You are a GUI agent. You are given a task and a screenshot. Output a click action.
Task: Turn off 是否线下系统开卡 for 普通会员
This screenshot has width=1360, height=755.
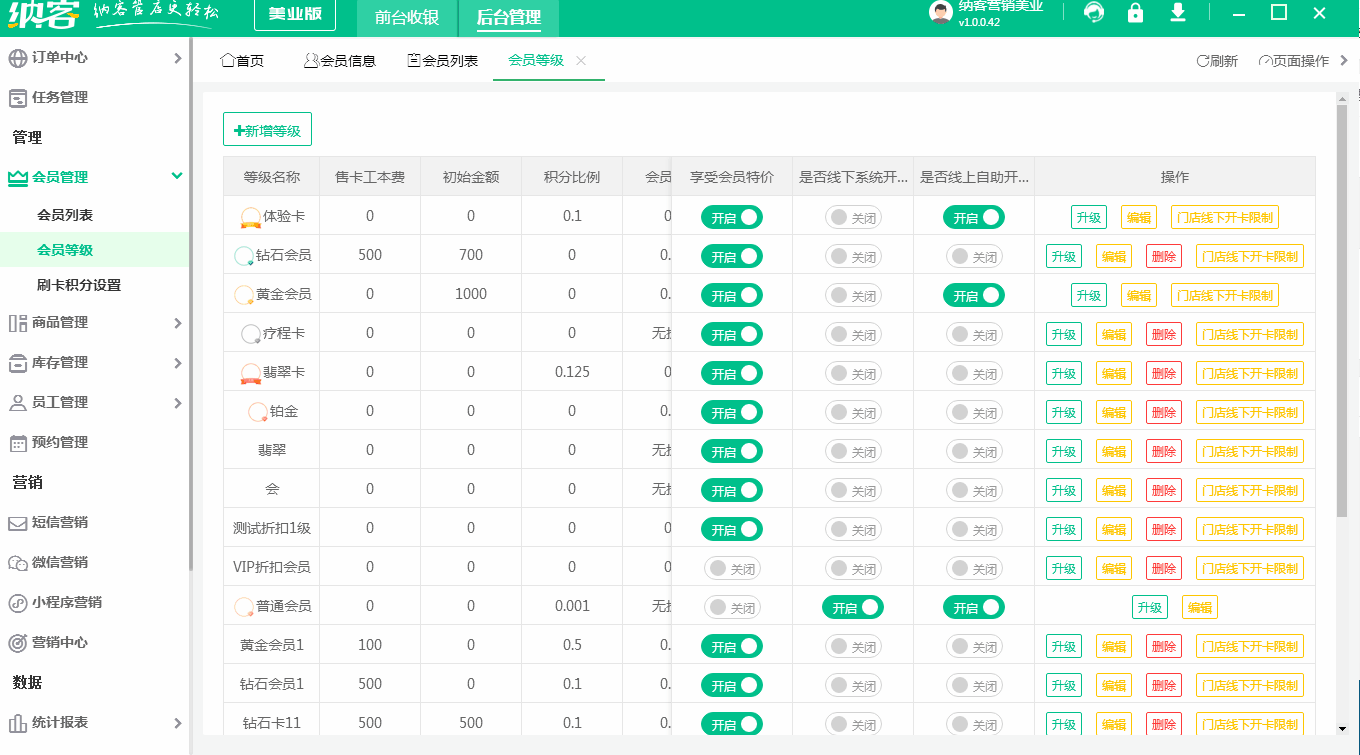(x=852, y=607)
